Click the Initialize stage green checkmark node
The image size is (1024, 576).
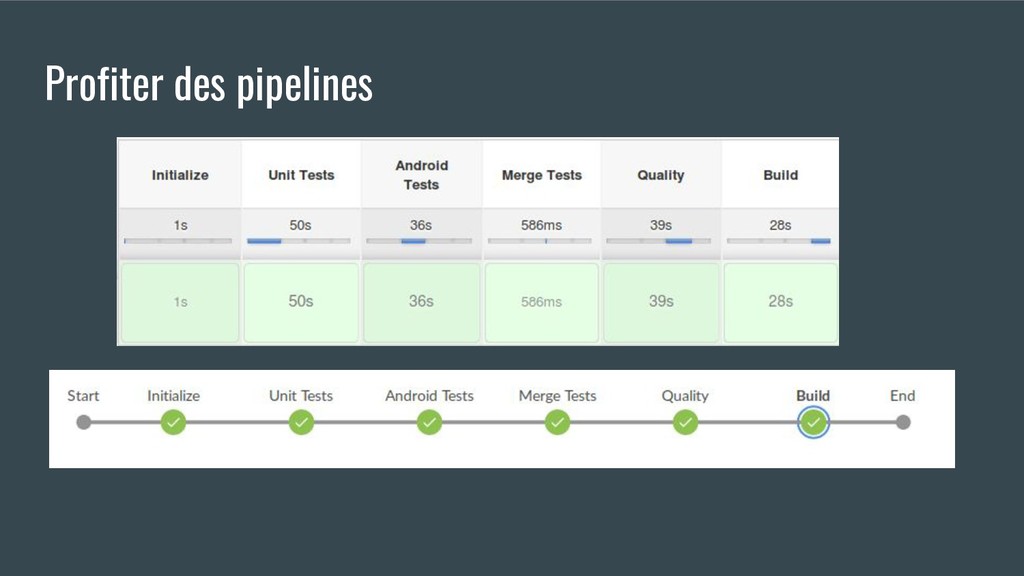[x=173, y=423]
